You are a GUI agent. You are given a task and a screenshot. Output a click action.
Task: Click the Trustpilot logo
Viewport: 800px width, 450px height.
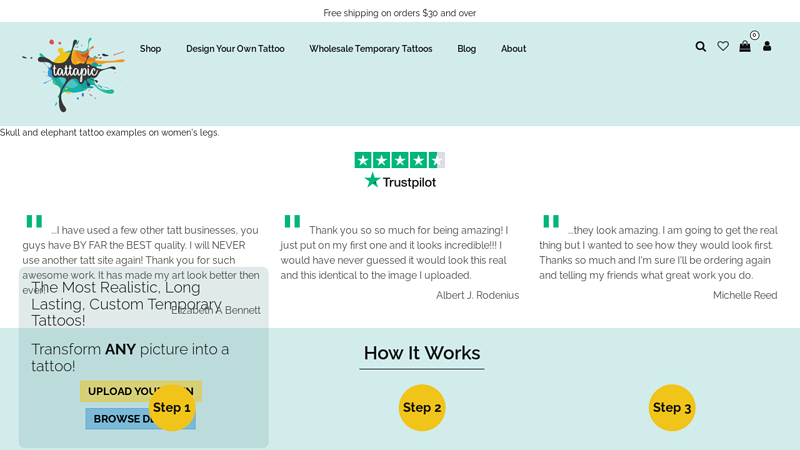pyautogui.click(x=400, y=181)
